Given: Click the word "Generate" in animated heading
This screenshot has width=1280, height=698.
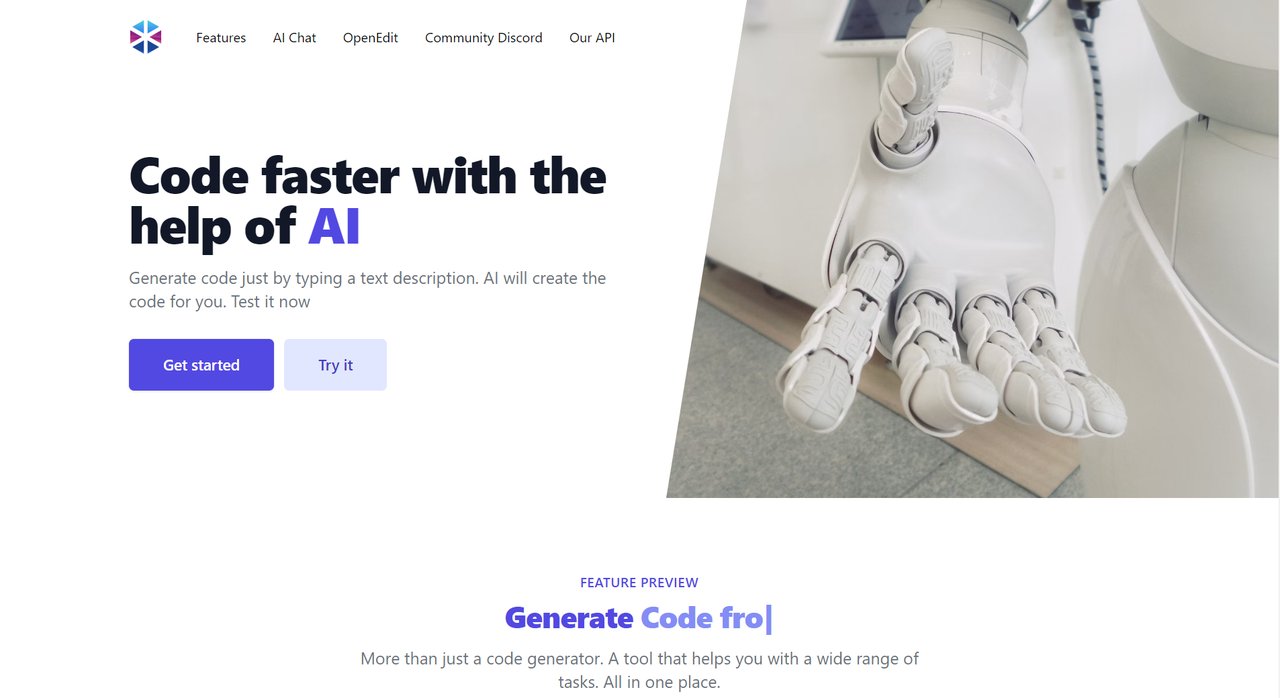Looking at the screenshot, I should coord(568,618).
